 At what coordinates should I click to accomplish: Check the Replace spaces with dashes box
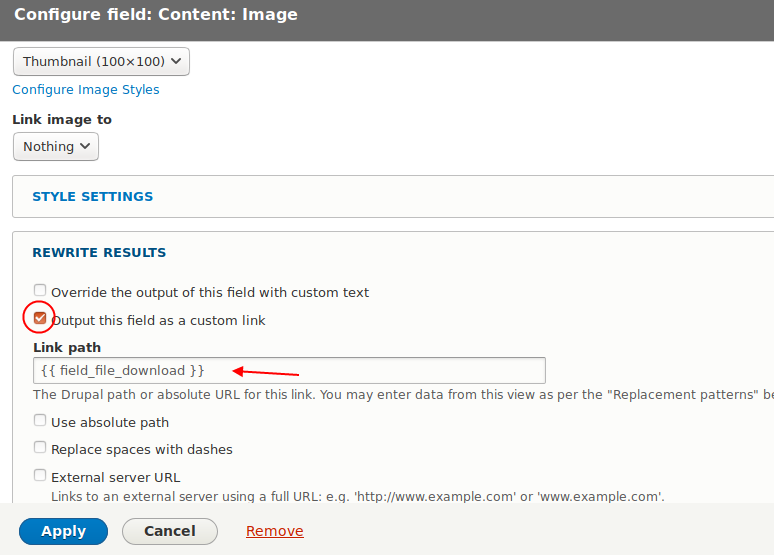coord(40,448)
